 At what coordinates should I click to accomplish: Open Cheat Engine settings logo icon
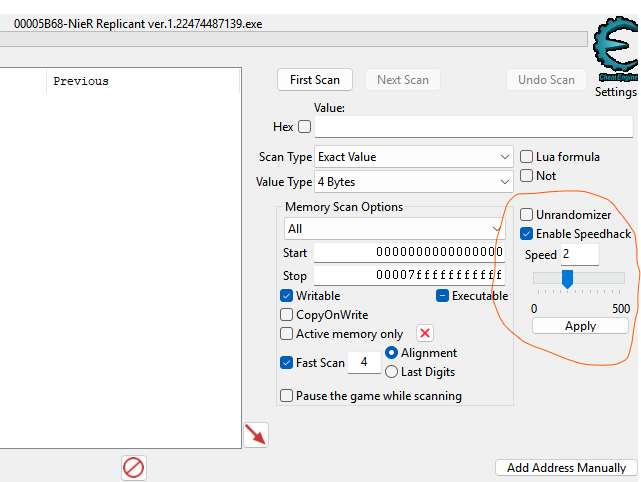616,49
